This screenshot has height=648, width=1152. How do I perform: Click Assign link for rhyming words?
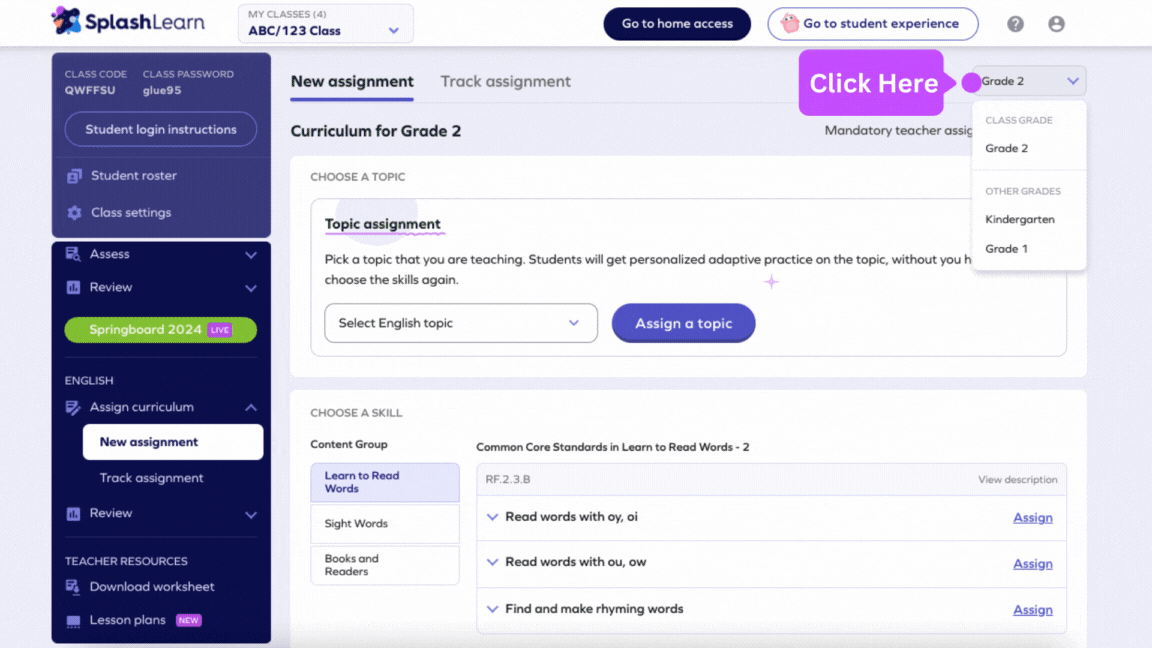pyautogui.click(x=1032, y=610)
